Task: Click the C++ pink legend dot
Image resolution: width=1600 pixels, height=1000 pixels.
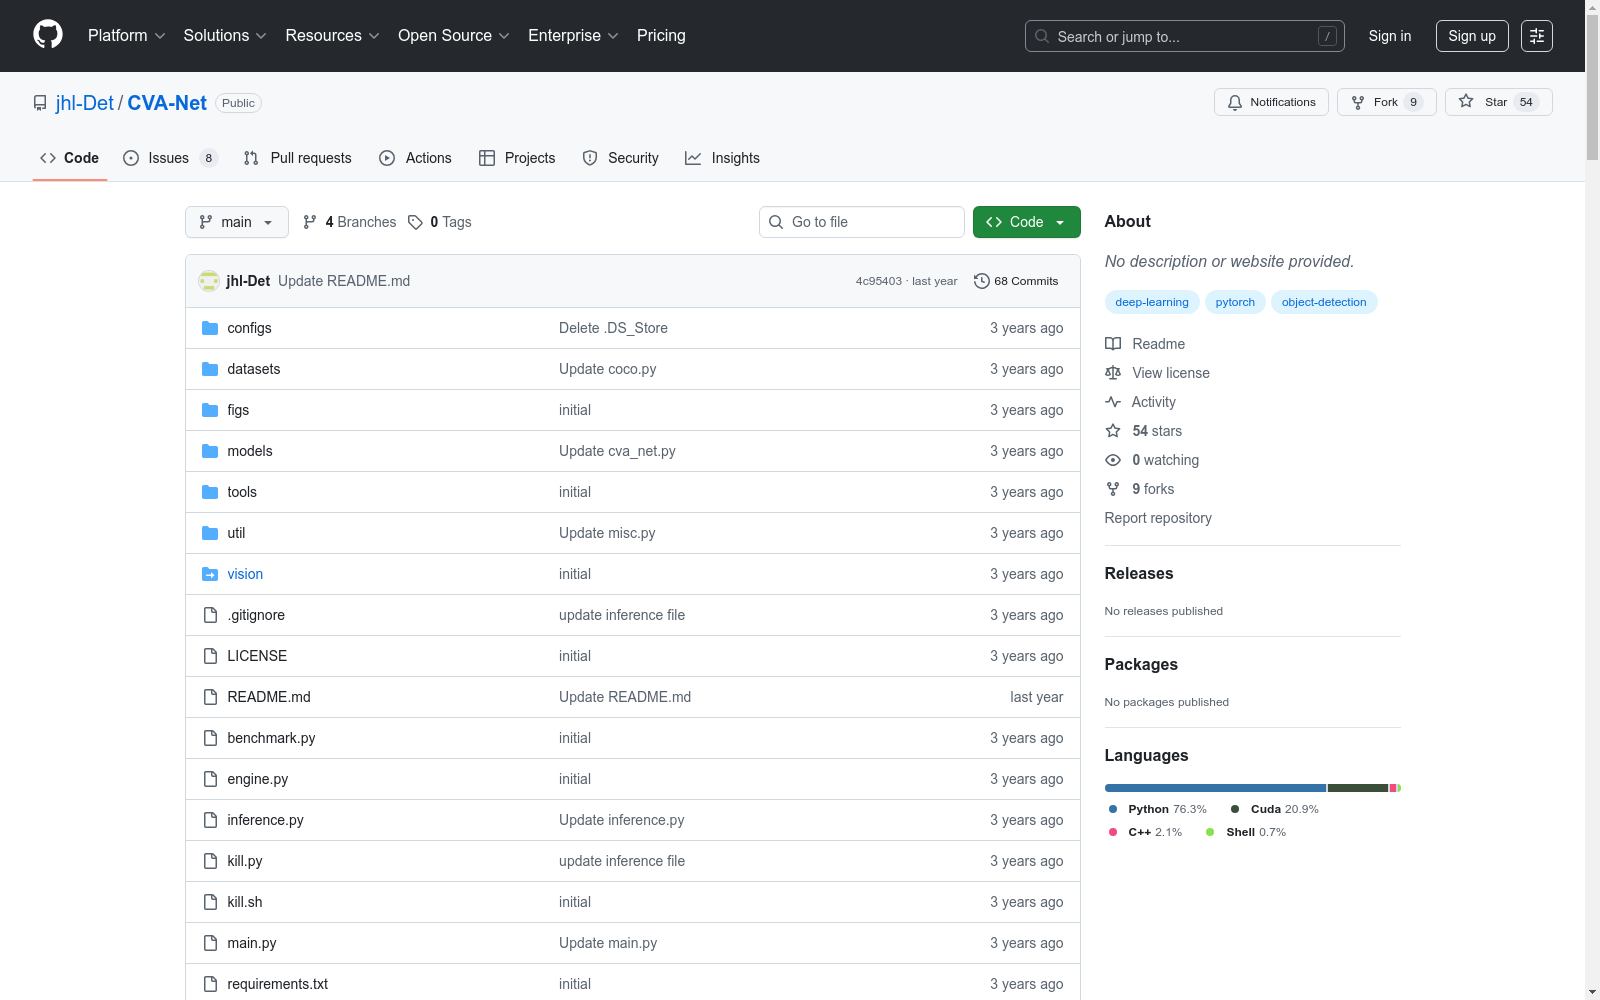Action: pyautogui.click(x=1113, y=832)
